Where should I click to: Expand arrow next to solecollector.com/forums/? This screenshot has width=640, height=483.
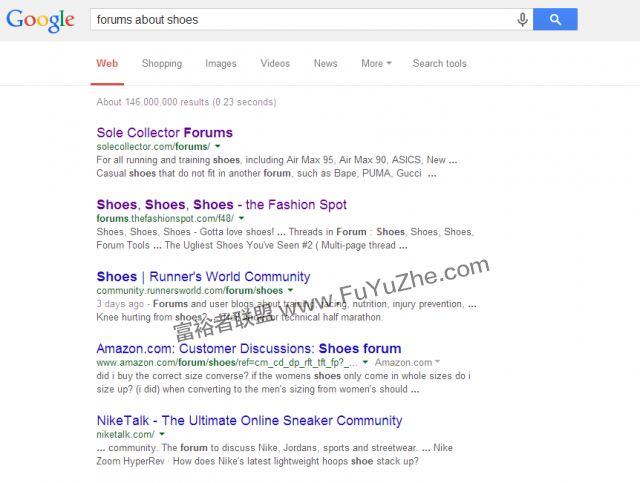pyautogui.click(x=218, y=146)
